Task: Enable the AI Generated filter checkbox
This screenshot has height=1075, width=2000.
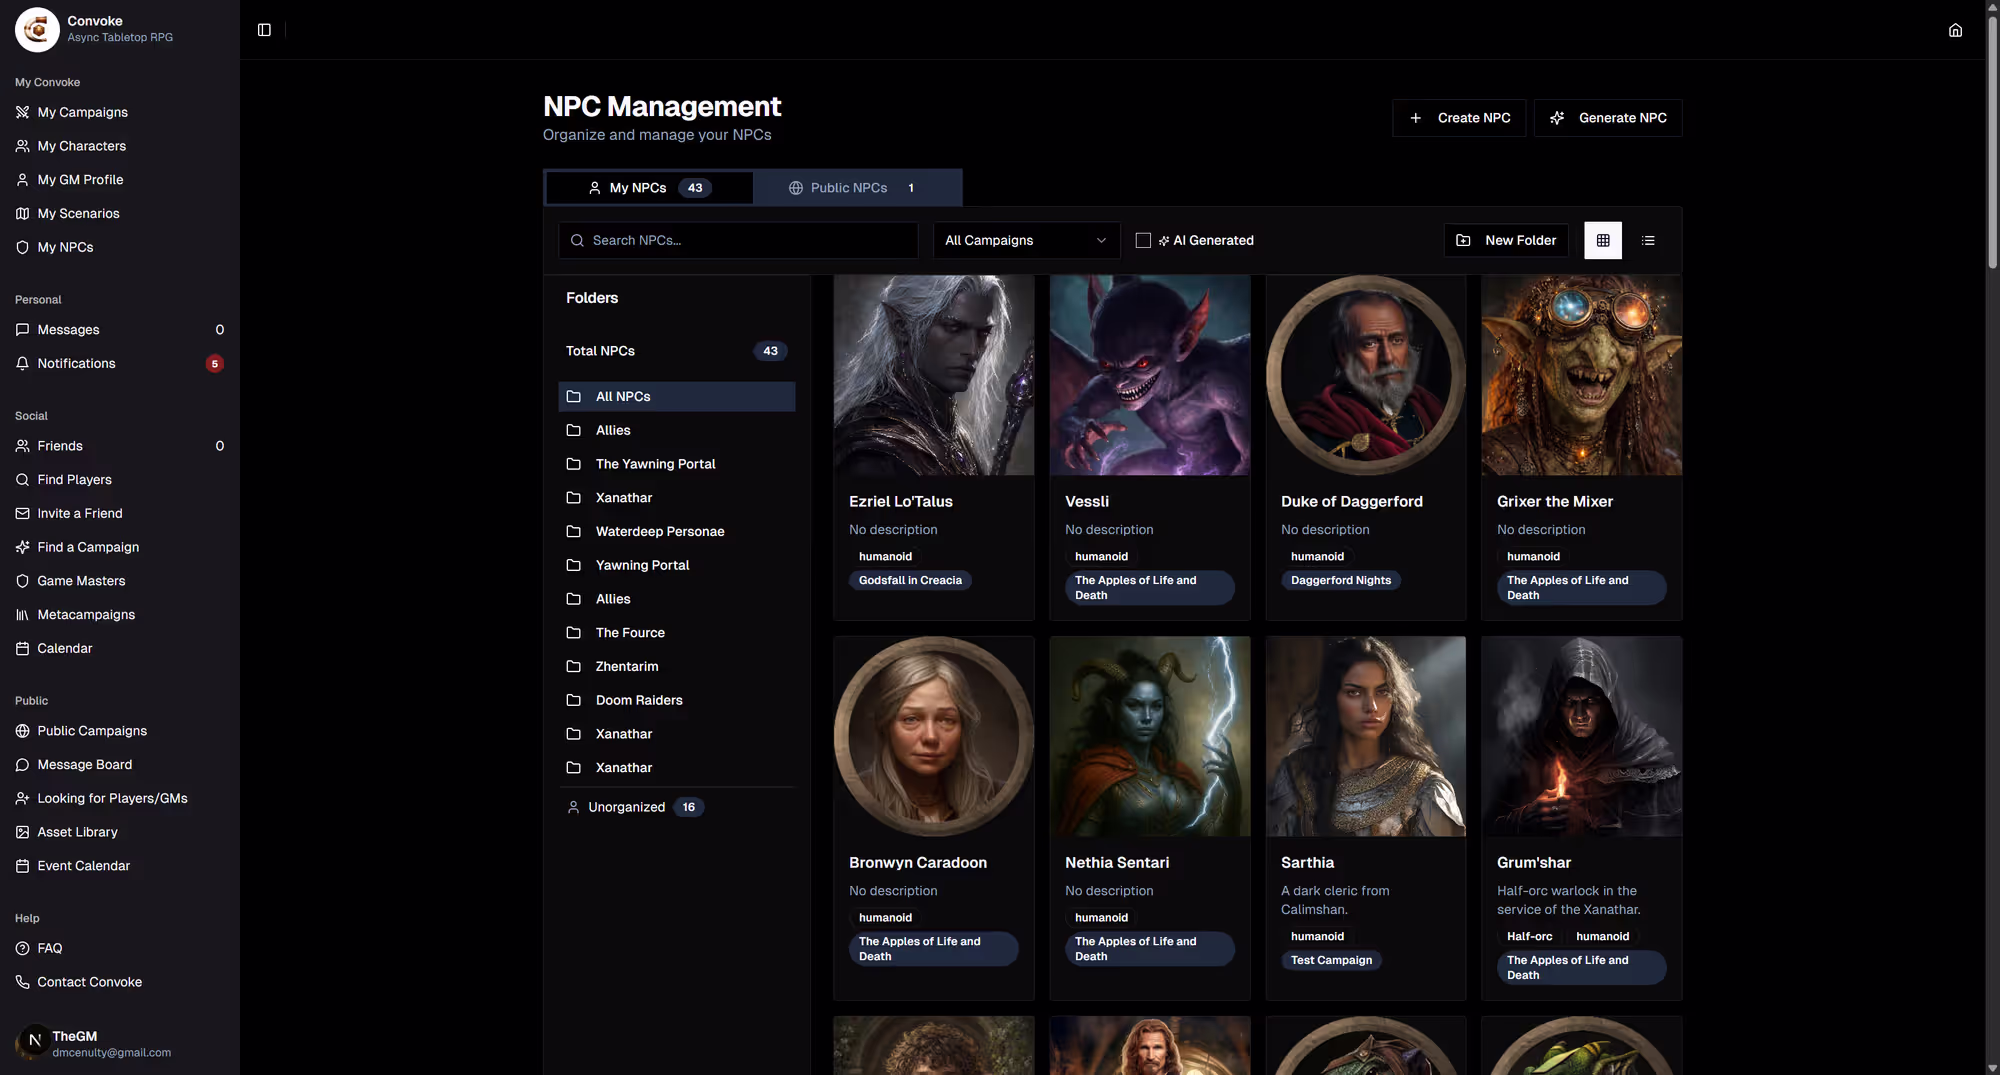Action: (1143, 240)
